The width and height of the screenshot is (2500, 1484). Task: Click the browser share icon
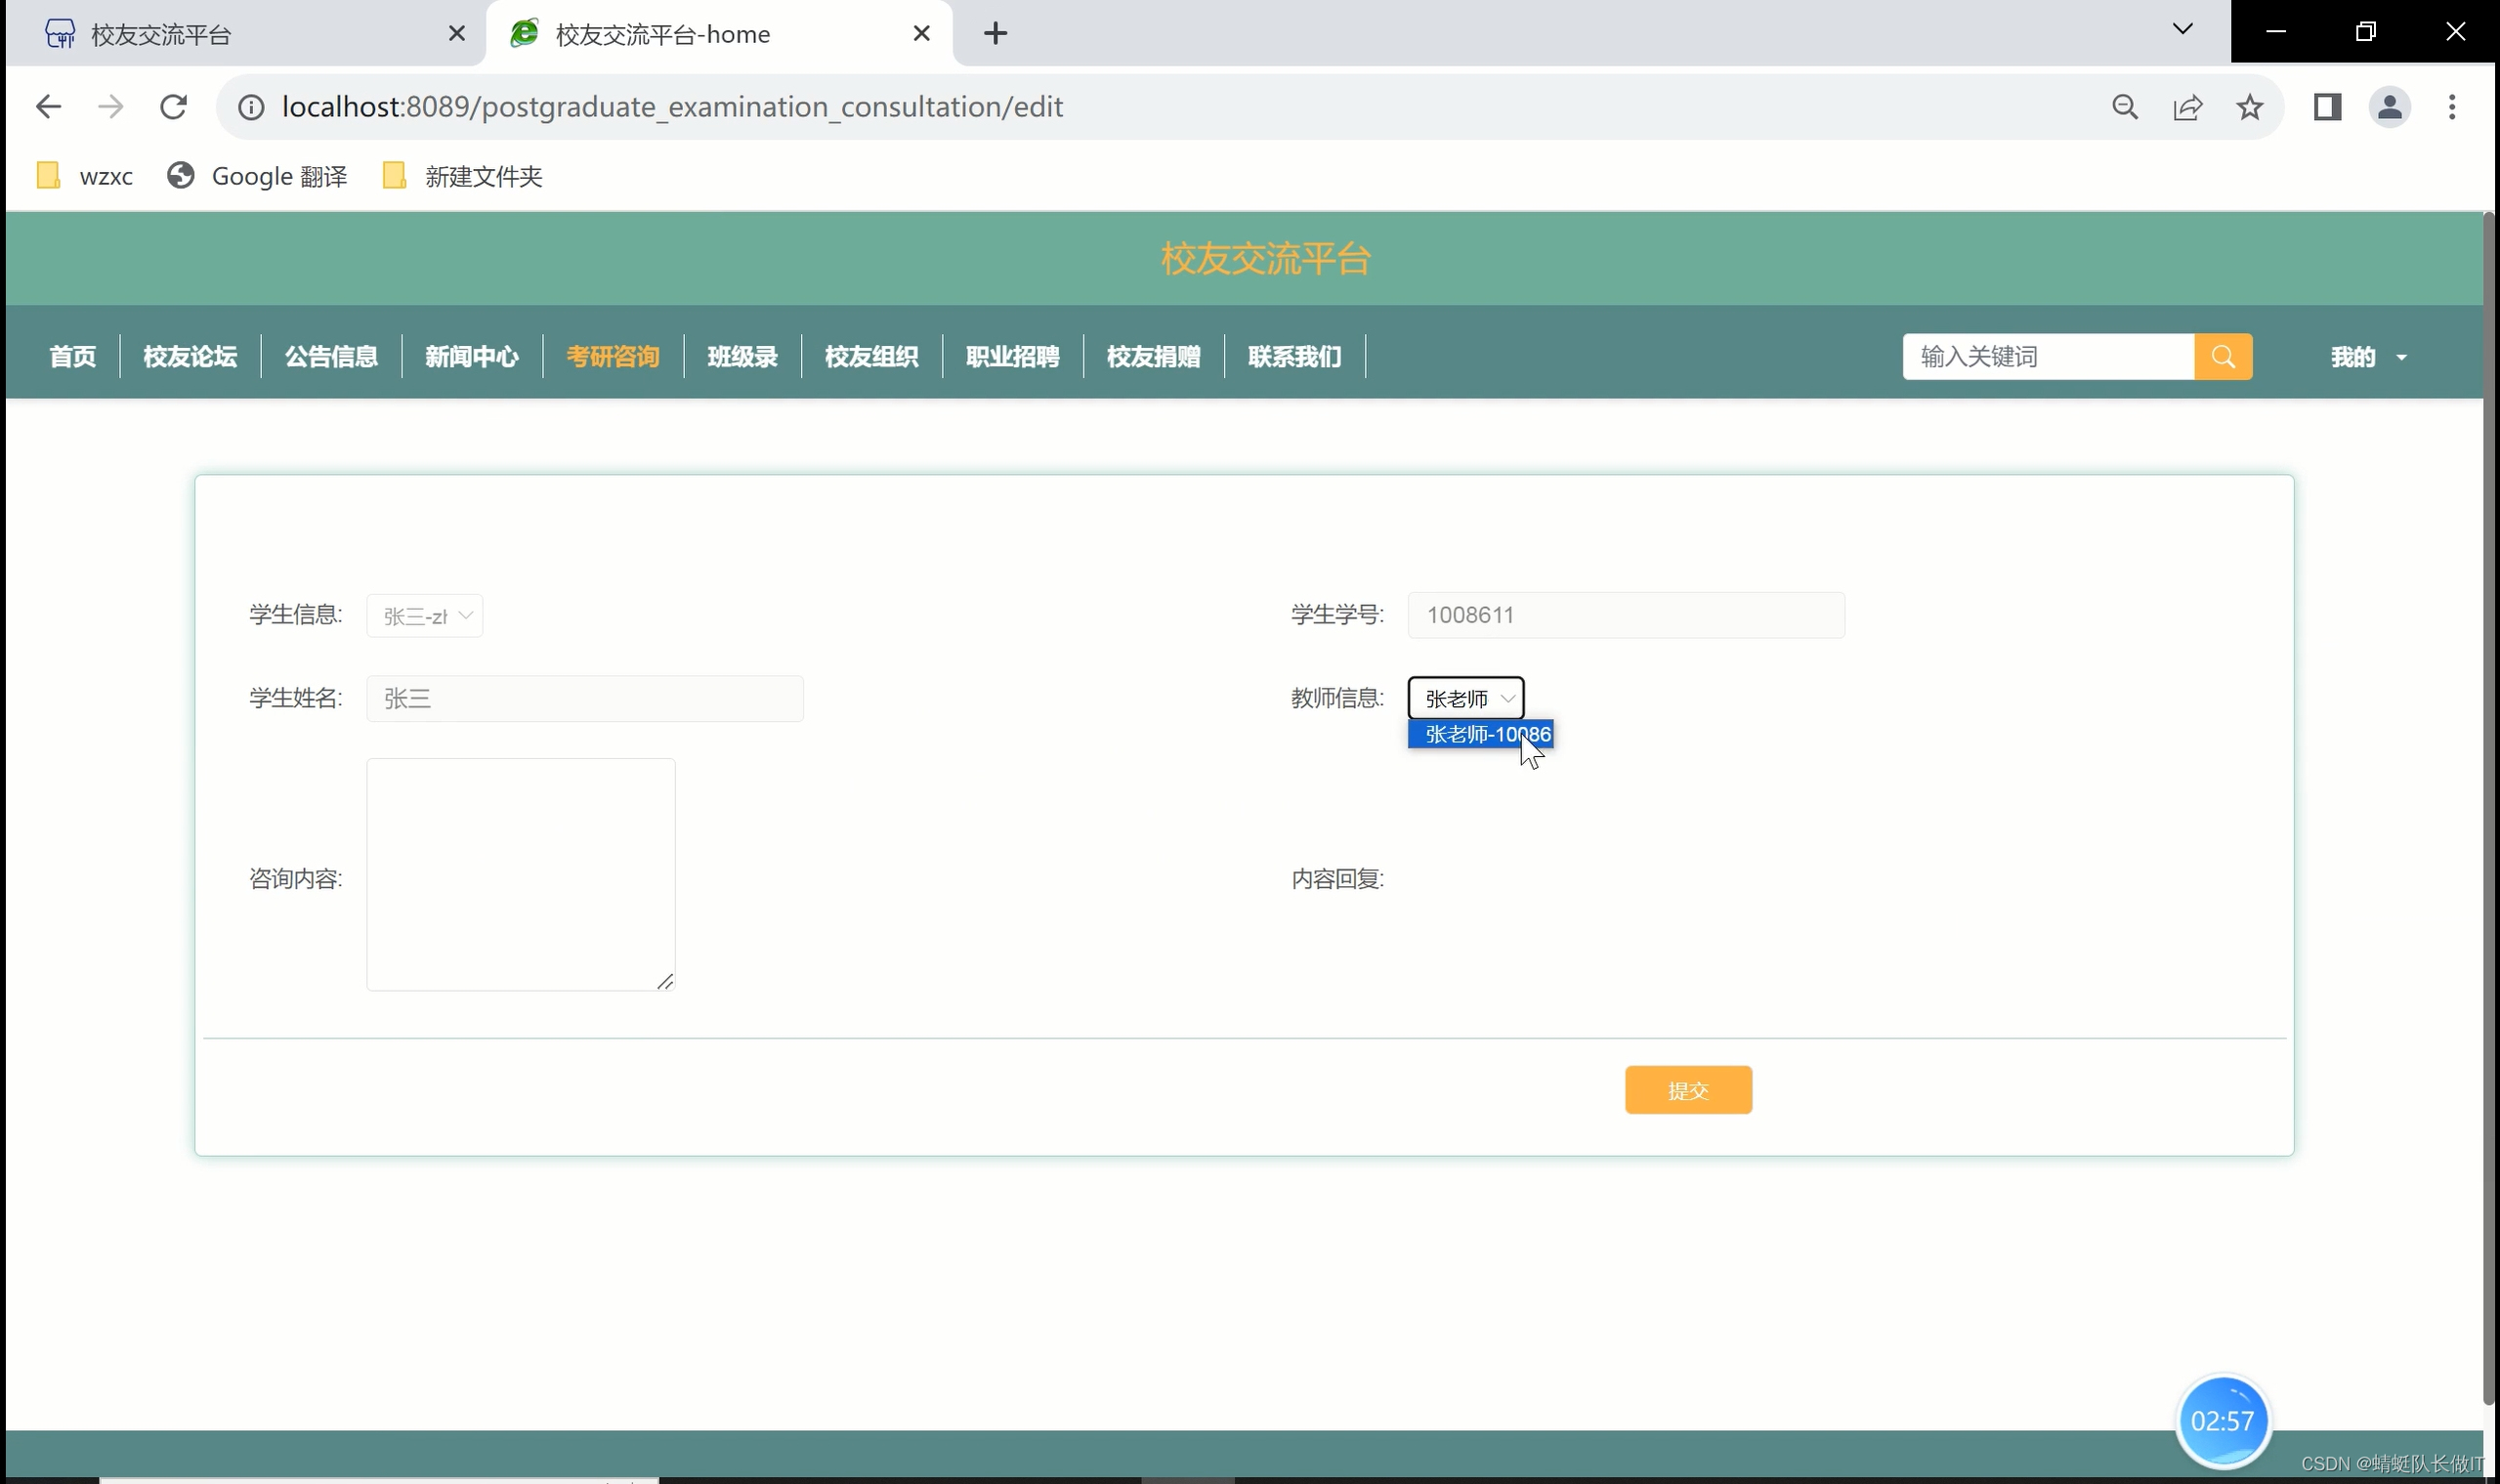[2187, 107]
